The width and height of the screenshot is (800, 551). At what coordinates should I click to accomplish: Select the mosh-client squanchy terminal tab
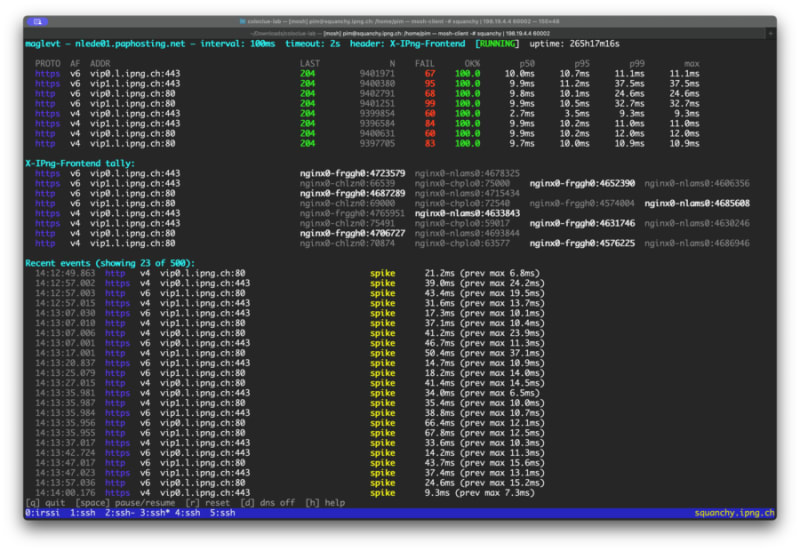coord(437,33)
